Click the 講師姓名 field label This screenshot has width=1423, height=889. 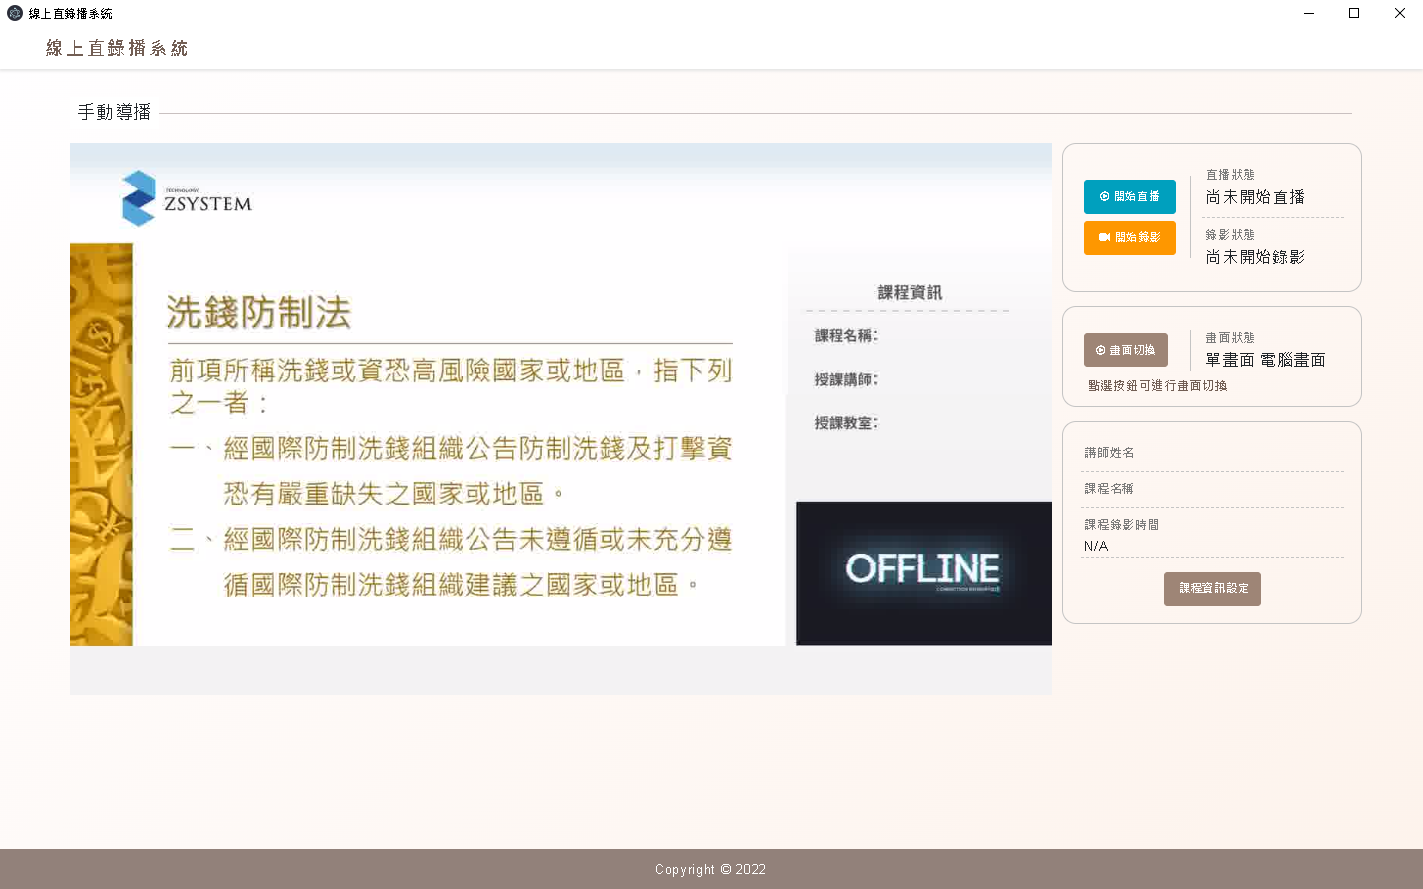pyautogui.click(x=1109, y=453)
